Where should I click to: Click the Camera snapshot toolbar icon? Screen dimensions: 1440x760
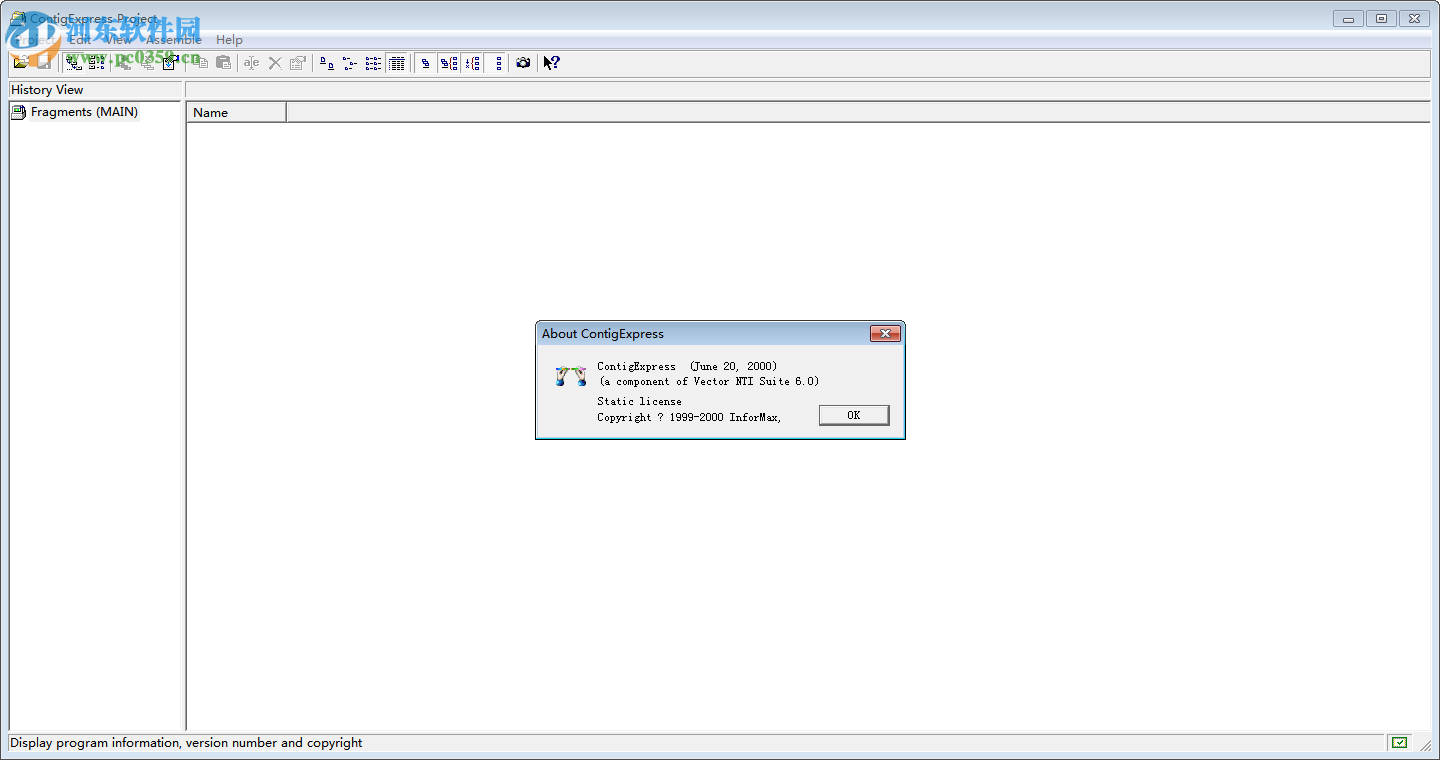point(523,62)
